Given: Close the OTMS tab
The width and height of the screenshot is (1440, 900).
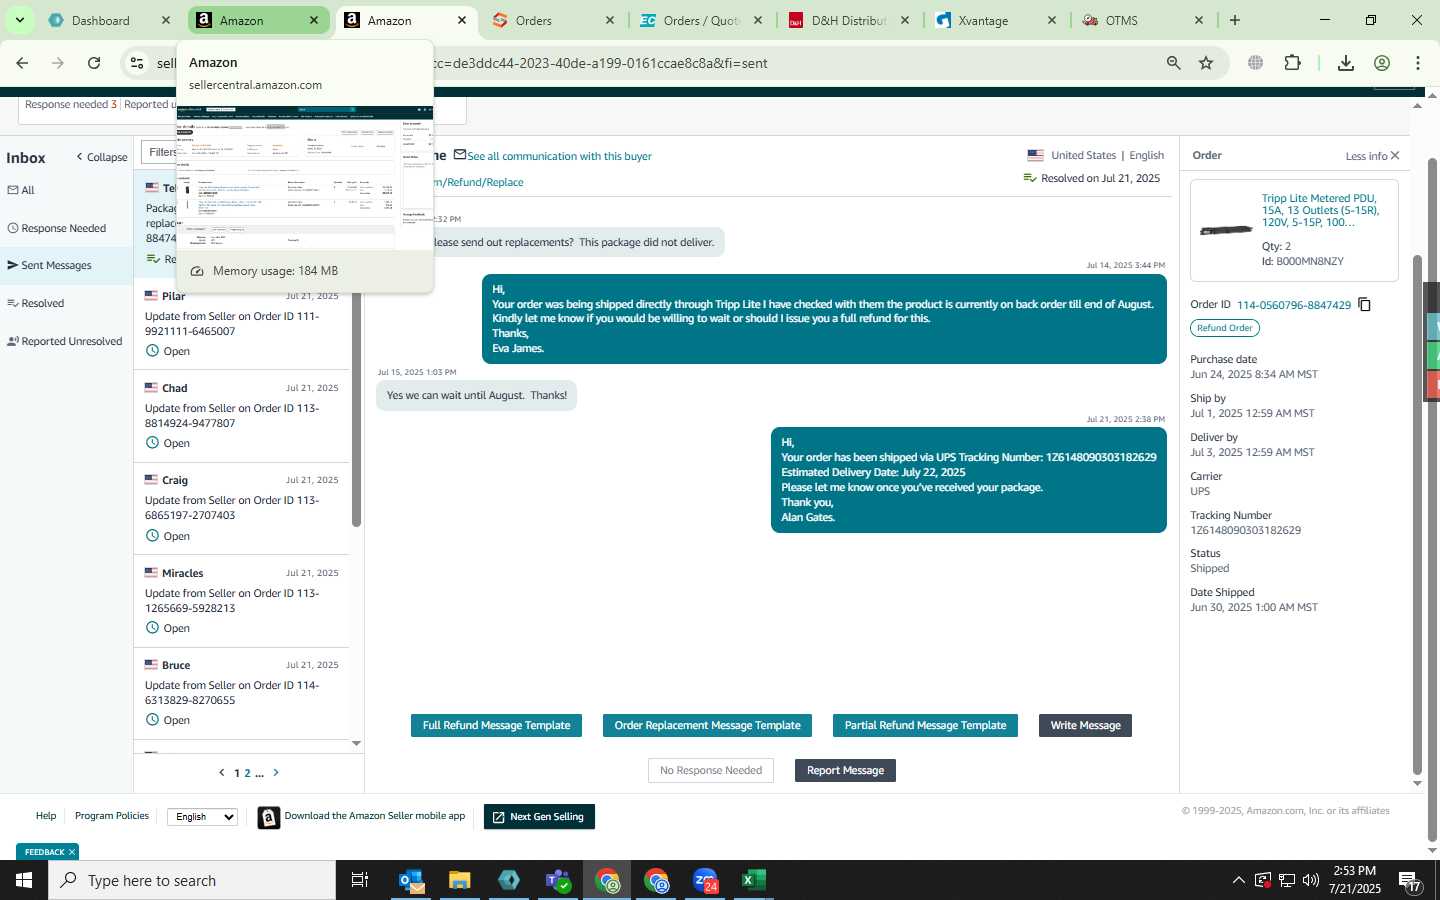Looking at the screenshot, I should click(1199, 20).
